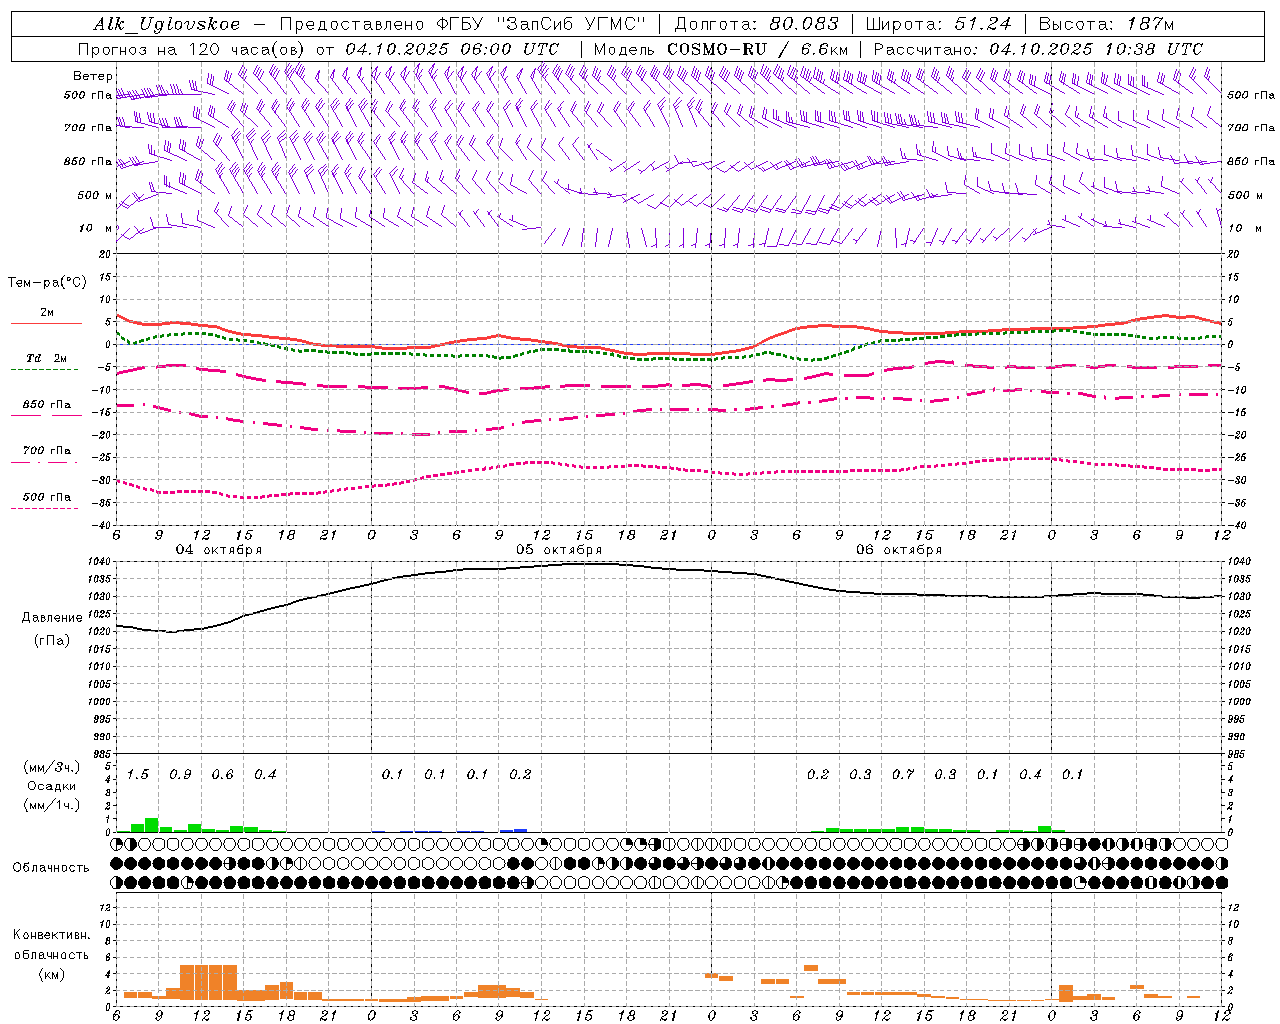Click the 500 гПа temperature legend entry
The image size is (1280, 1024).
(x=47, y=497)
